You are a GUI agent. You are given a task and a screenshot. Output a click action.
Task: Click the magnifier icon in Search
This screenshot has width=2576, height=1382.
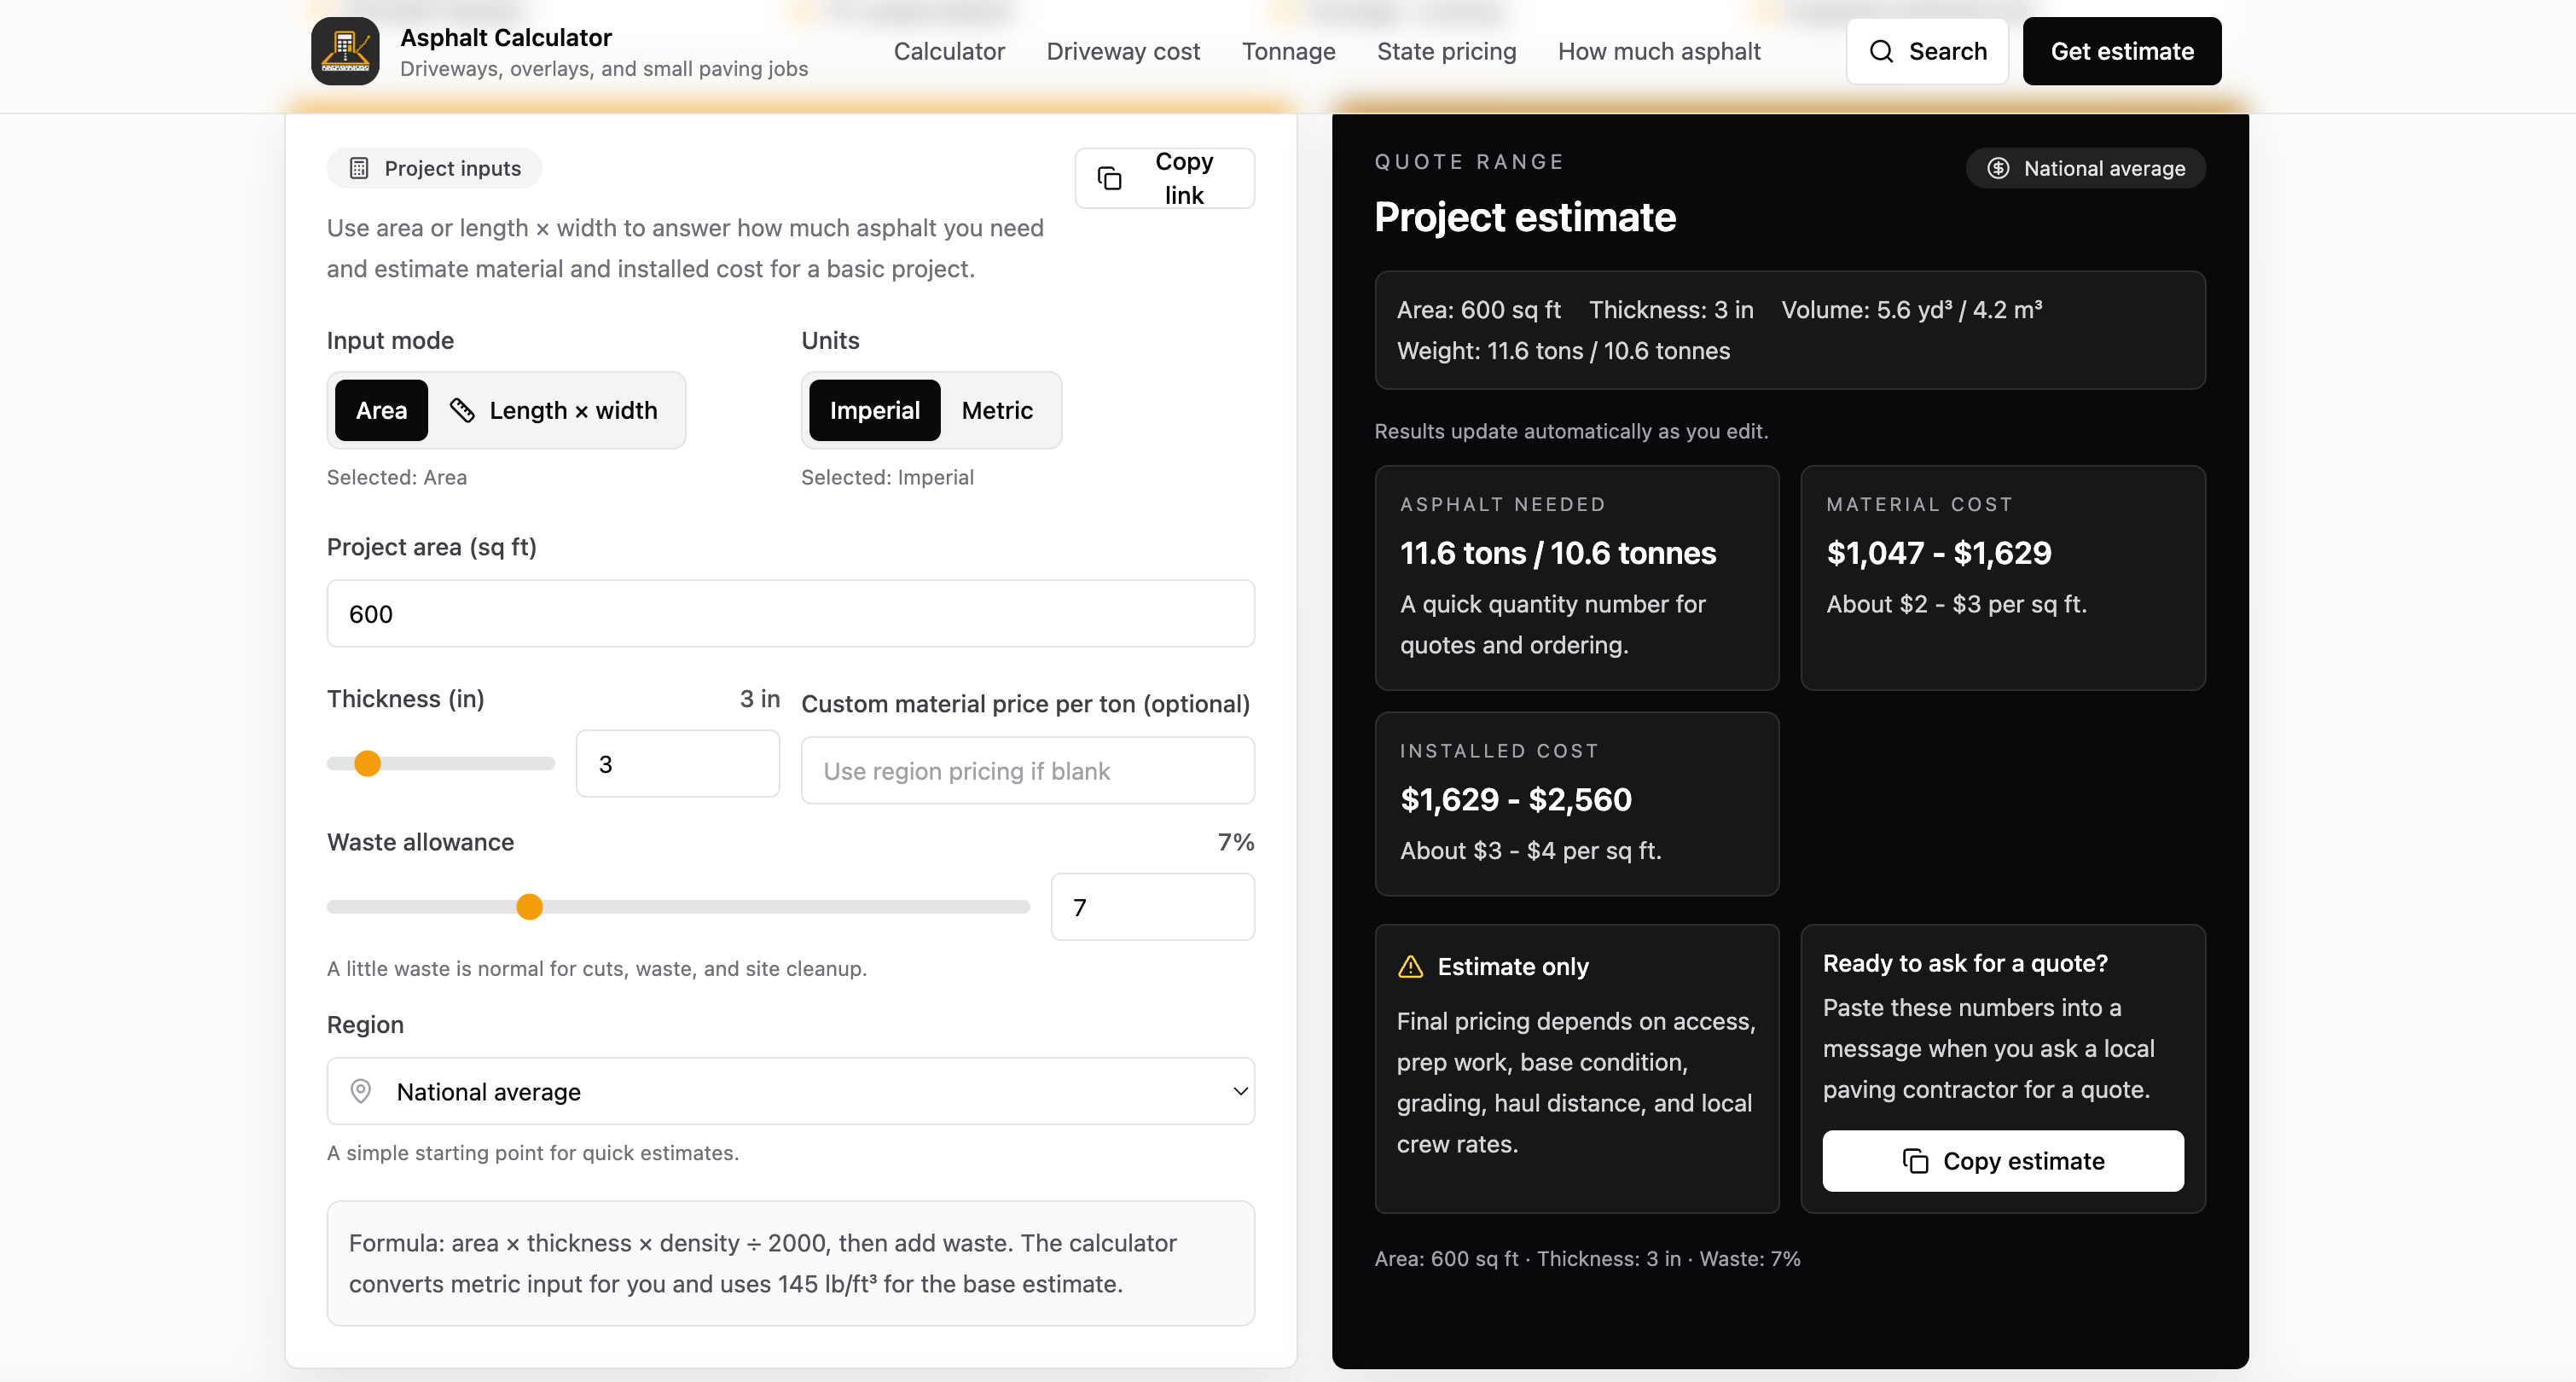tap(1881, 51)
